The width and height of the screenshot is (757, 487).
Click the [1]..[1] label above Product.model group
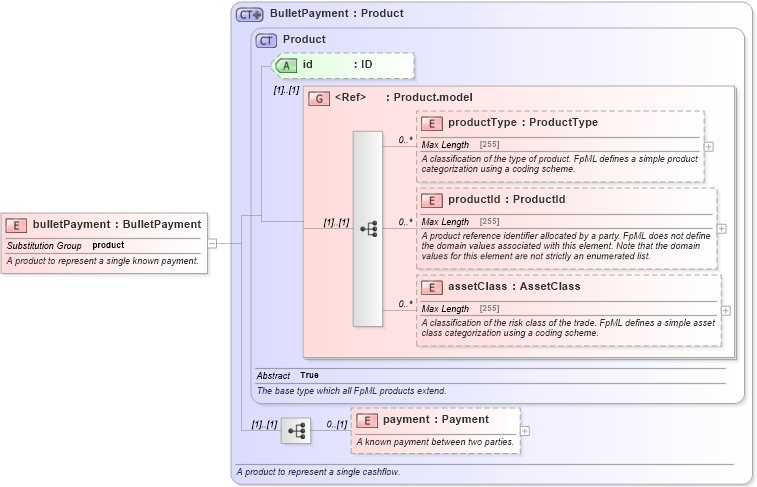[x=286, y=90]
